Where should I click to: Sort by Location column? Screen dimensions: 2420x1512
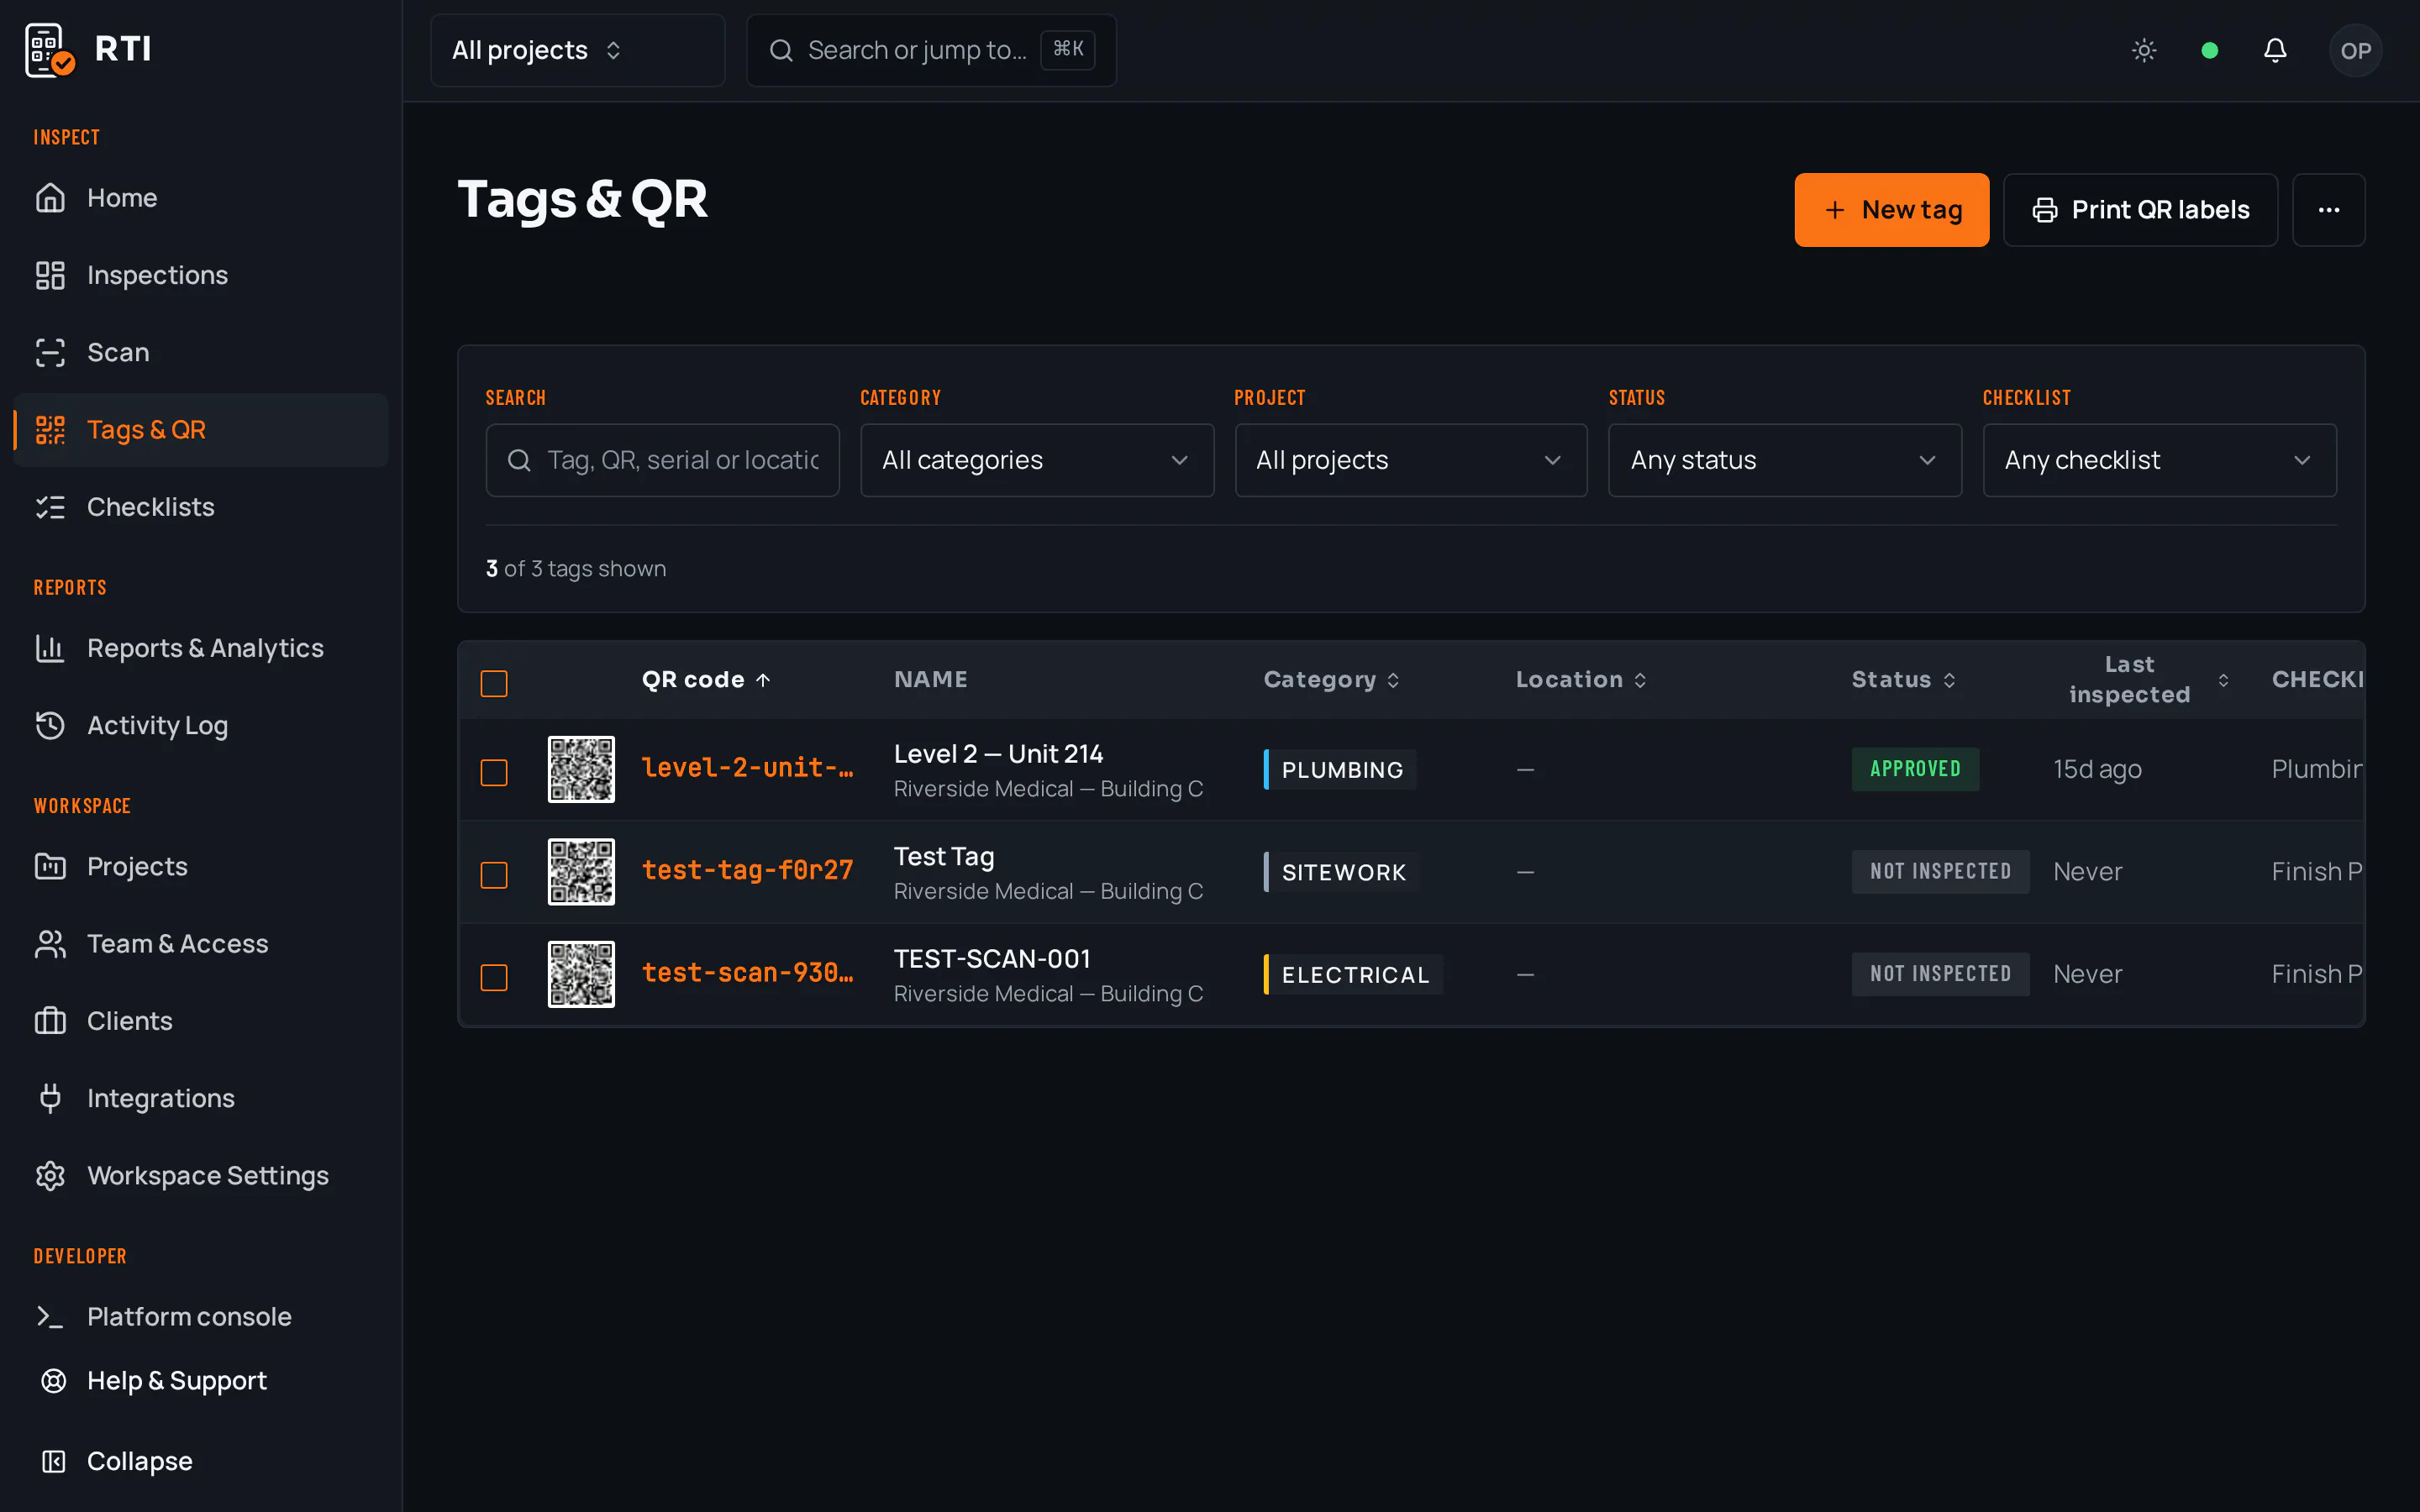[1581, 680]
